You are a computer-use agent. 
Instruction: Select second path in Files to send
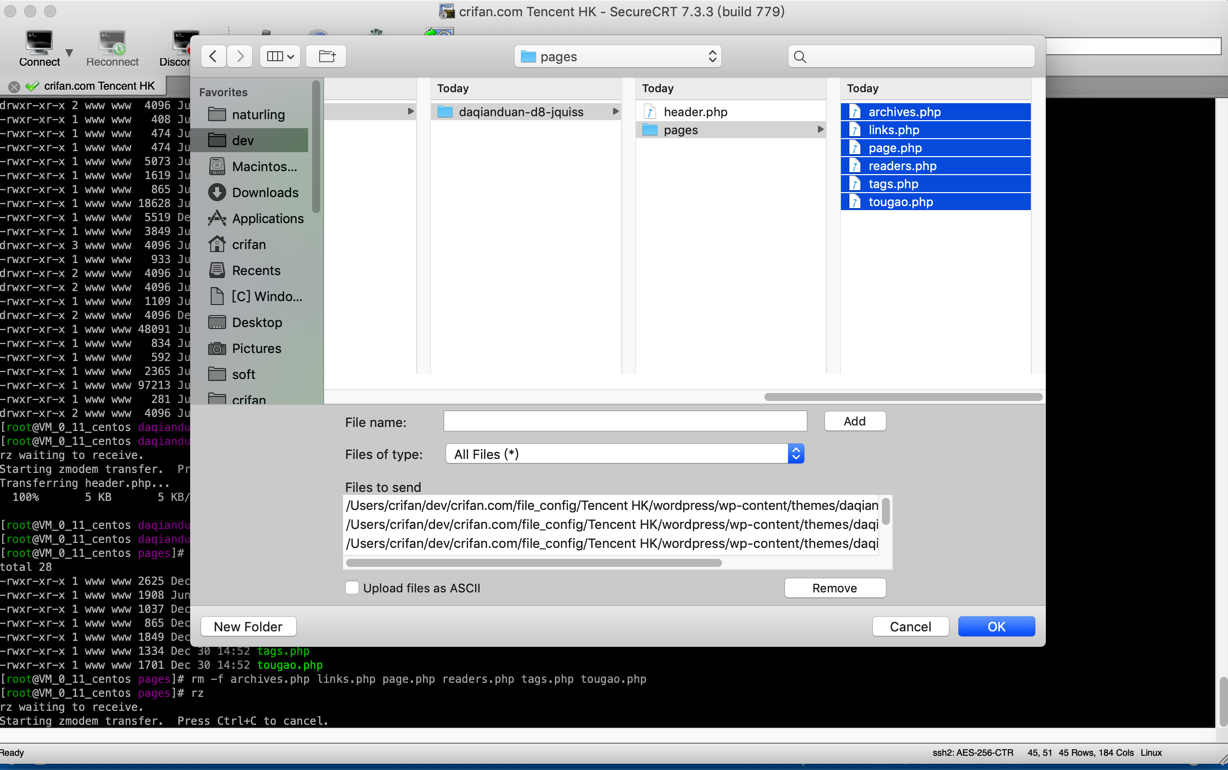(611, 524)
